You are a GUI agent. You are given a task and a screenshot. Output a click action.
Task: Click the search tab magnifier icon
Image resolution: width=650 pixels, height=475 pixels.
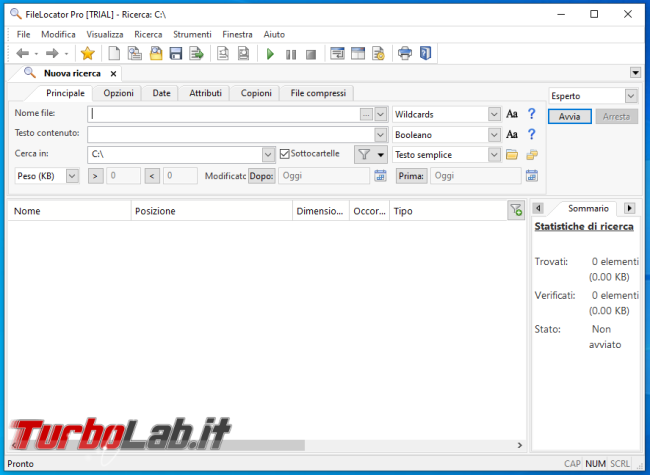29,73
